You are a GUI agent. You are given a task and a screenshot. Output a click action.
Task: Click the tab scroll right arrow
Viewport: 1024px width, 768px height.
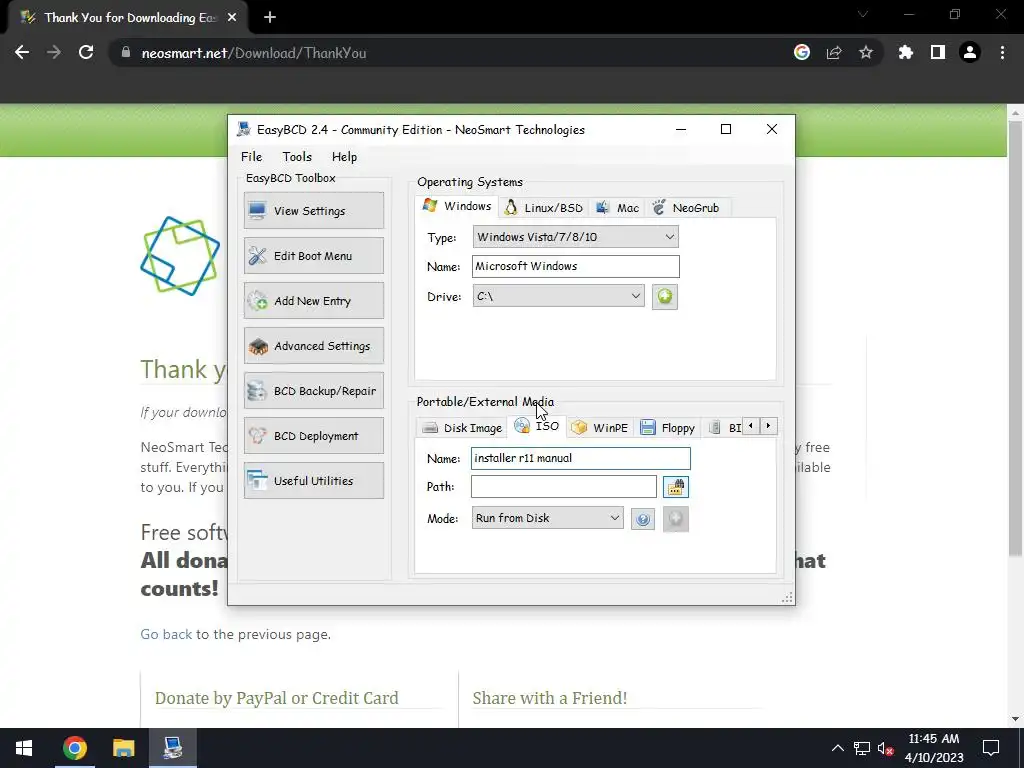pyautogui.click(x=768, y=426)
